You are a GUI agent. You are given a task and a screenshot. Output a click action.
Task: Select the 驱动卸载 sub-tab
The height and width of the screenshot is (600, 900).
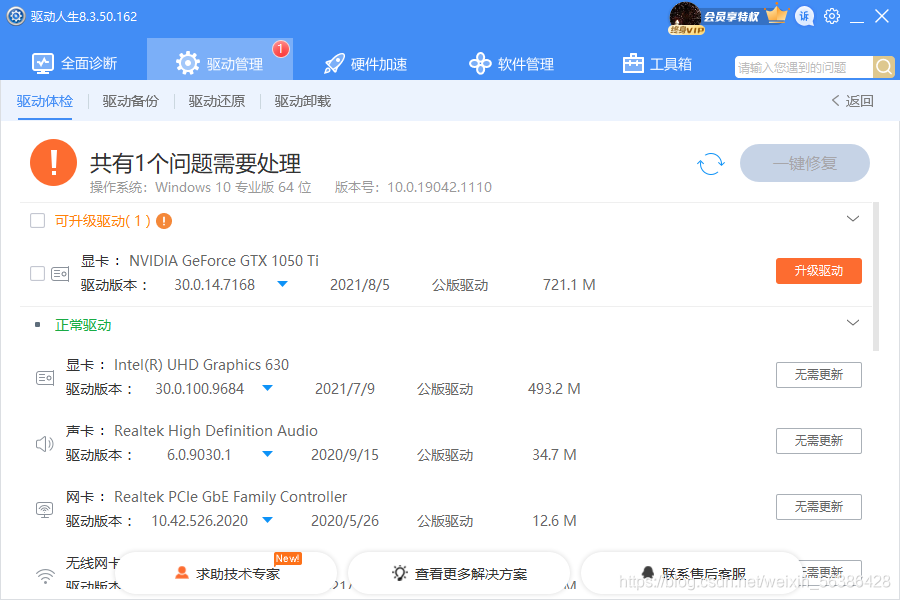tap(303, 101)
